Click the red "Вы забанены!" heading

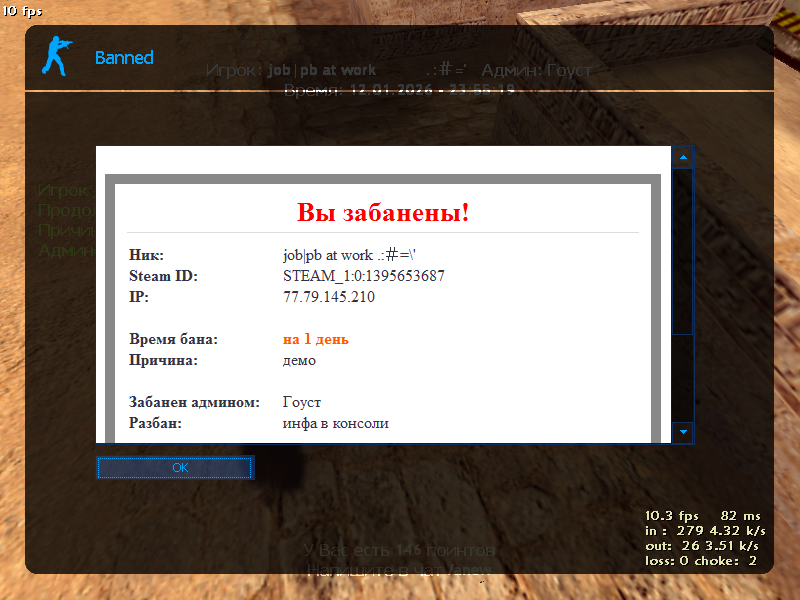[383, 213]
